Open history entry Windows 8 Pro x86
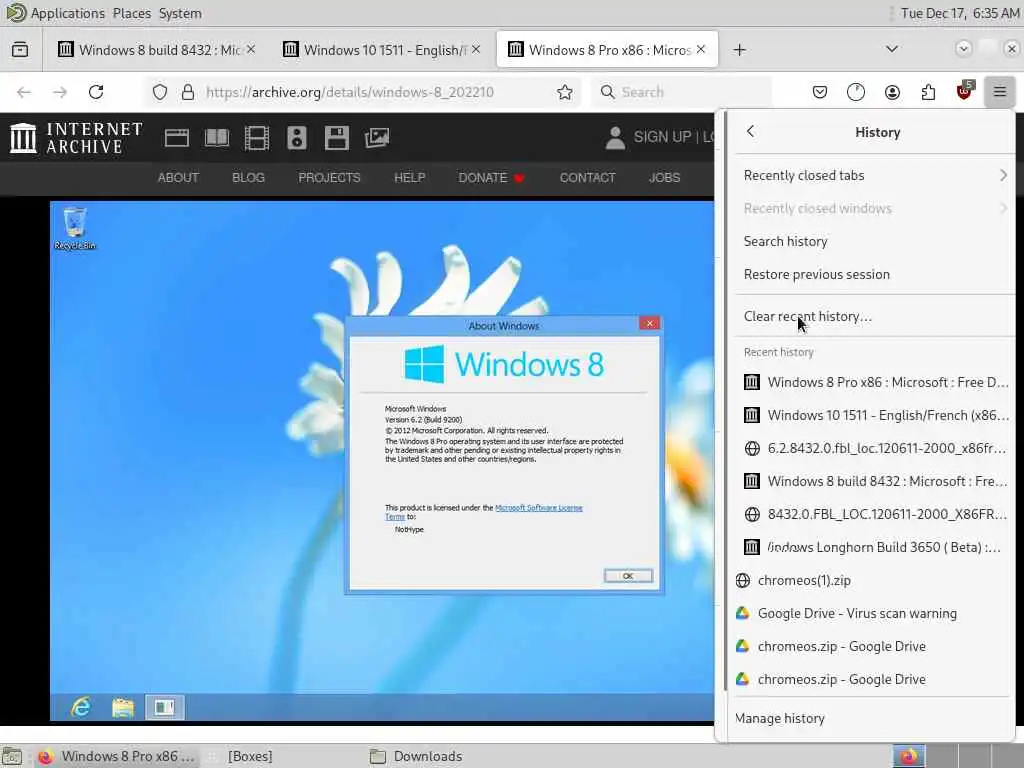The width and height of the screenshot is (1024, 768). pos(875,382)
